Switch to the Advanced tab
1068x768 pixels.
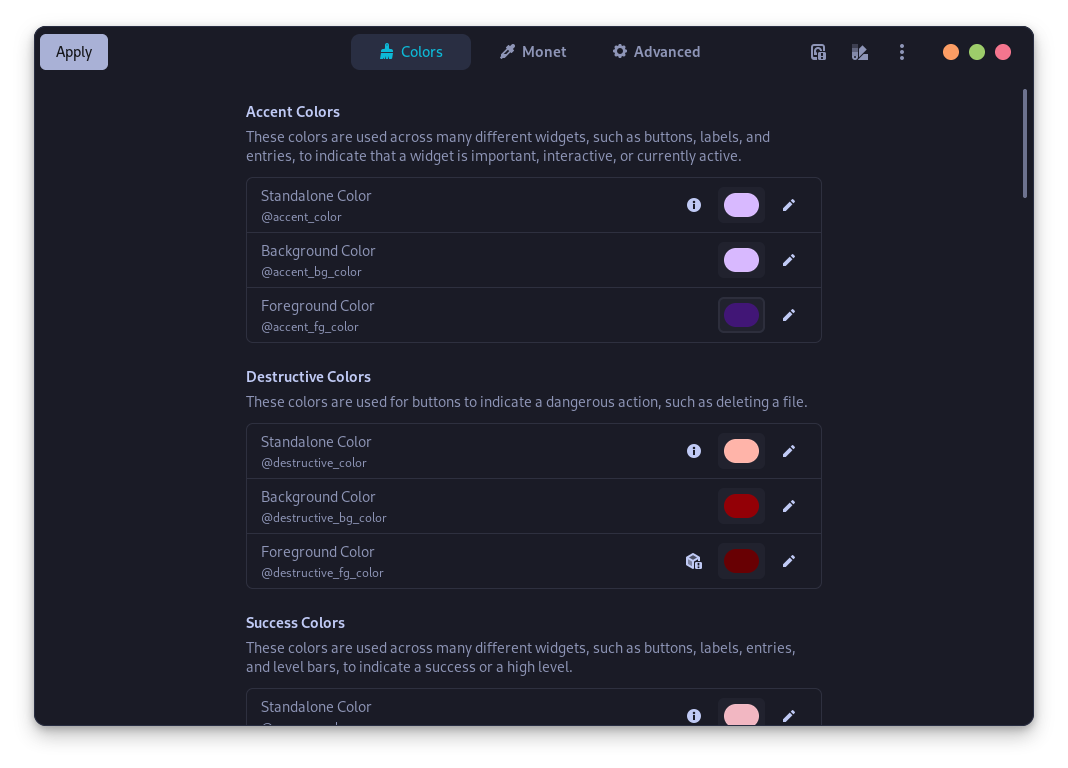pos(656,51)
